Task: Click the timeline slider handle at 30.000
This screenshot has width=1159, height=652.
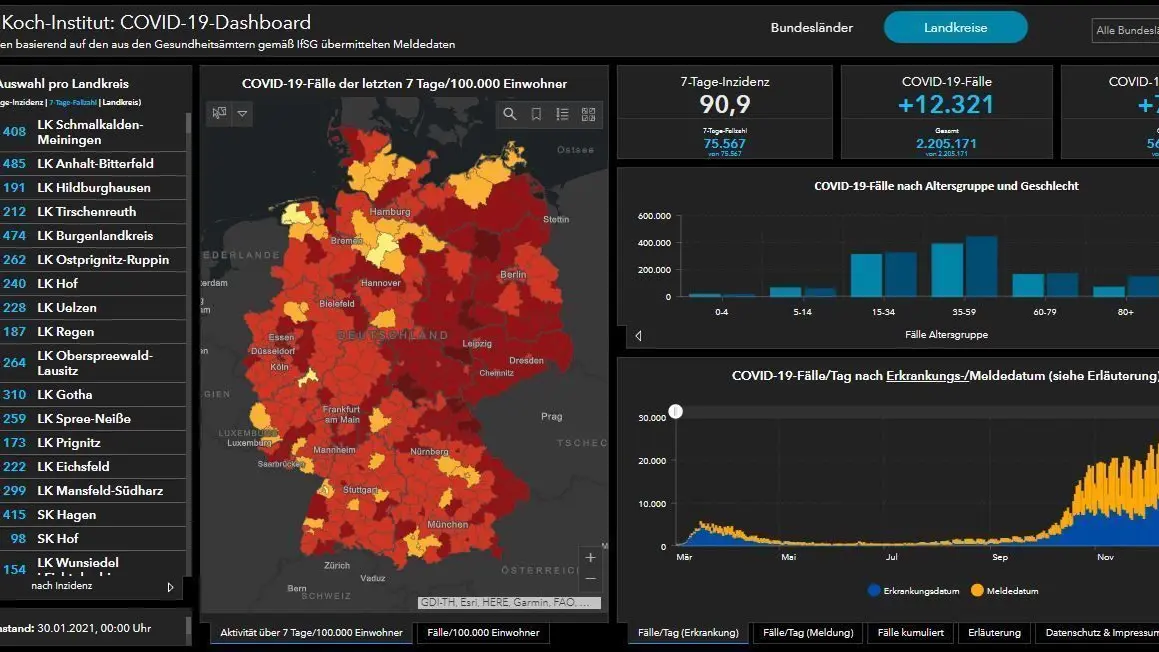Action: click(x=676, y=411)
